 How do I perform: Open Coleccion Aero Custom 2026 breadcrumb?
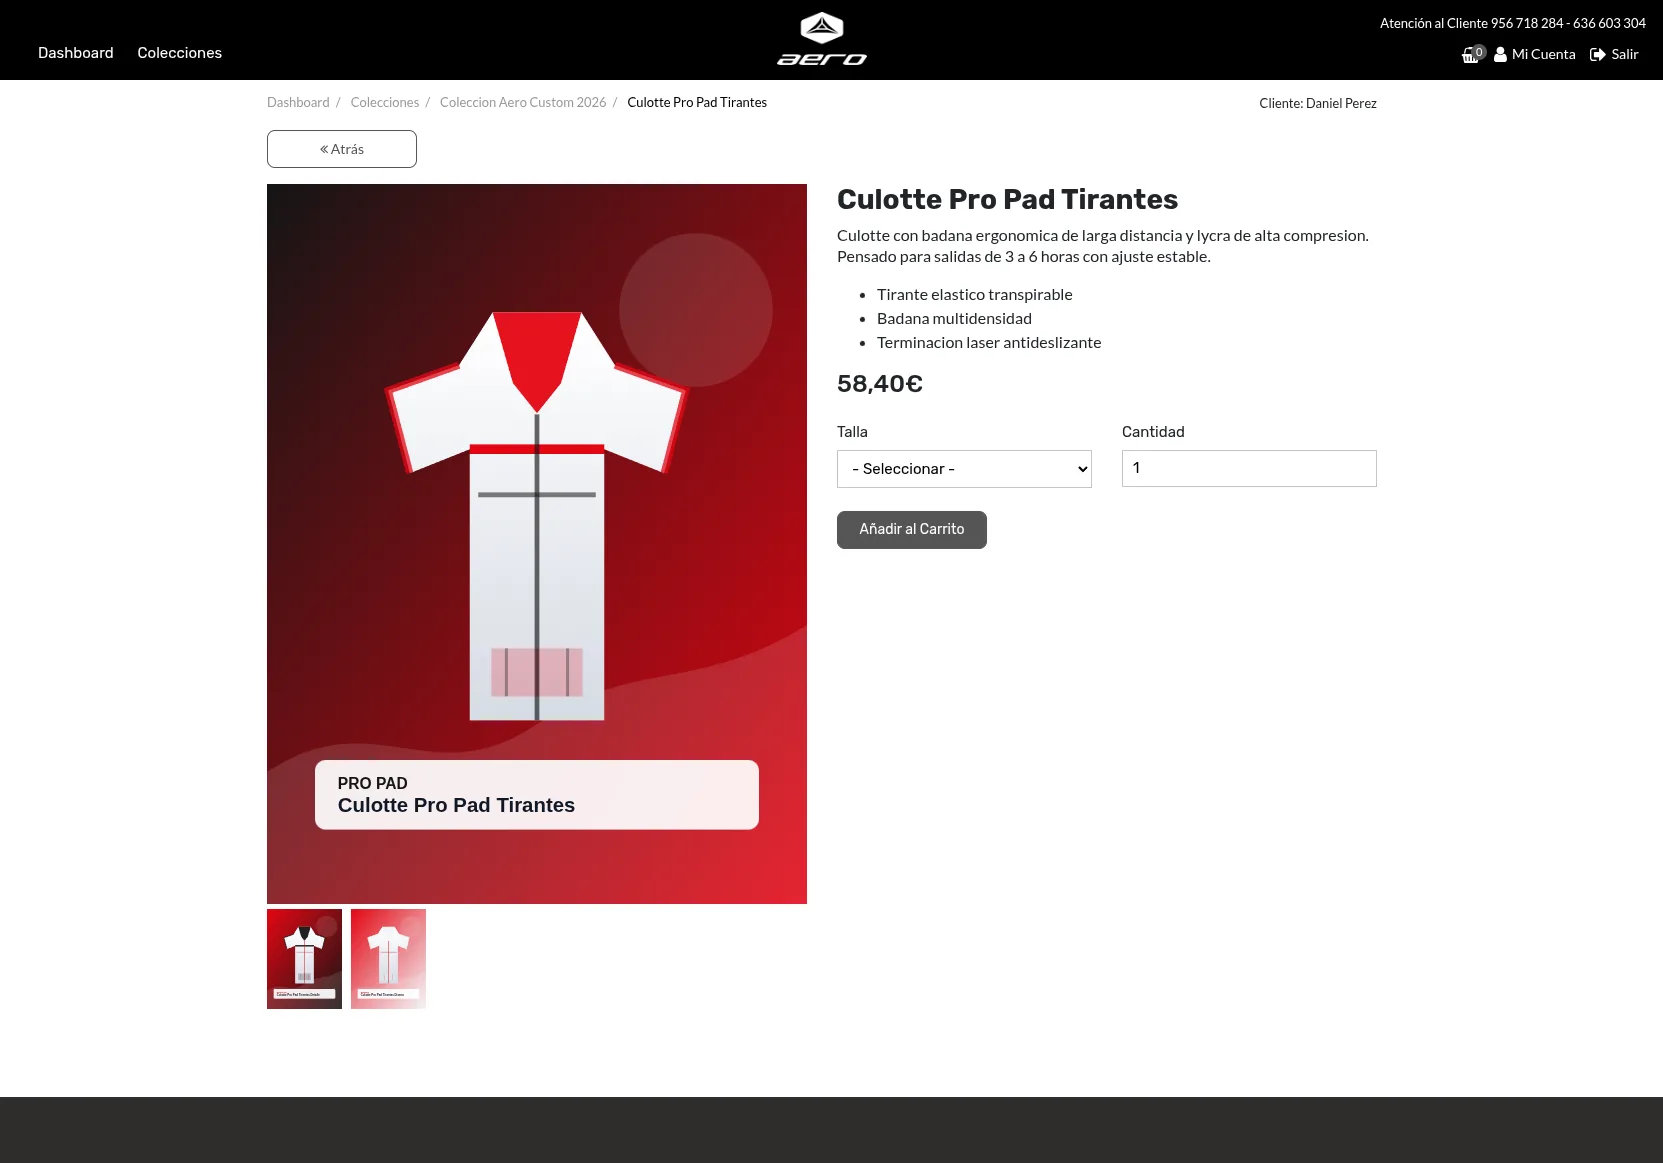pyautogui.click(x=523, y=102)
